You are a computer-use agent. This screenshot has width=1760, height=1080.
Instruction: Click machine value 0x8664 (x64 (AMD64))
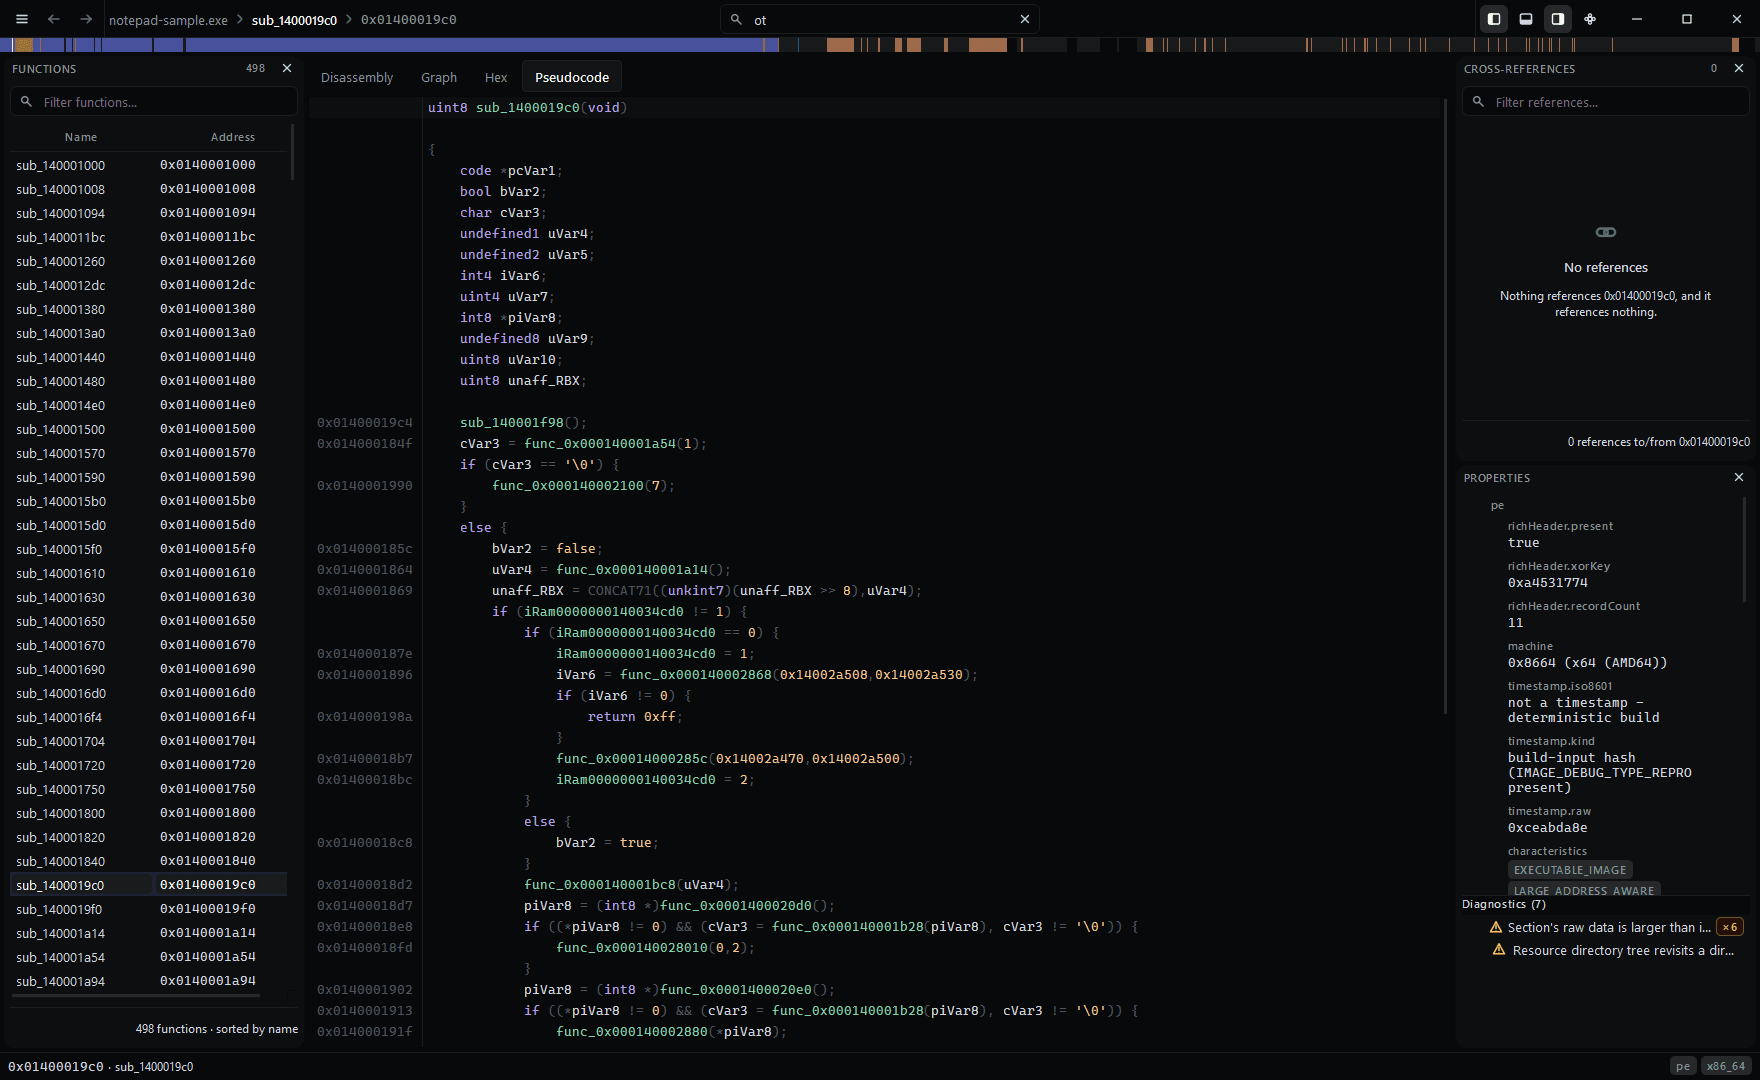(x=1587, y=663)
